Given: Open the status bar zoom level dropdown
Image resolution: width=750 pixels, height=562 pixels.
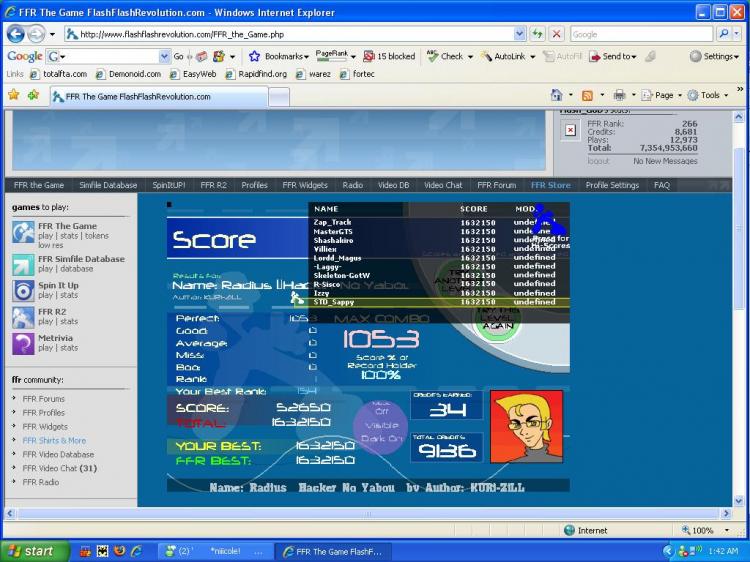Looking at the screenshot, I should (722, 530).
